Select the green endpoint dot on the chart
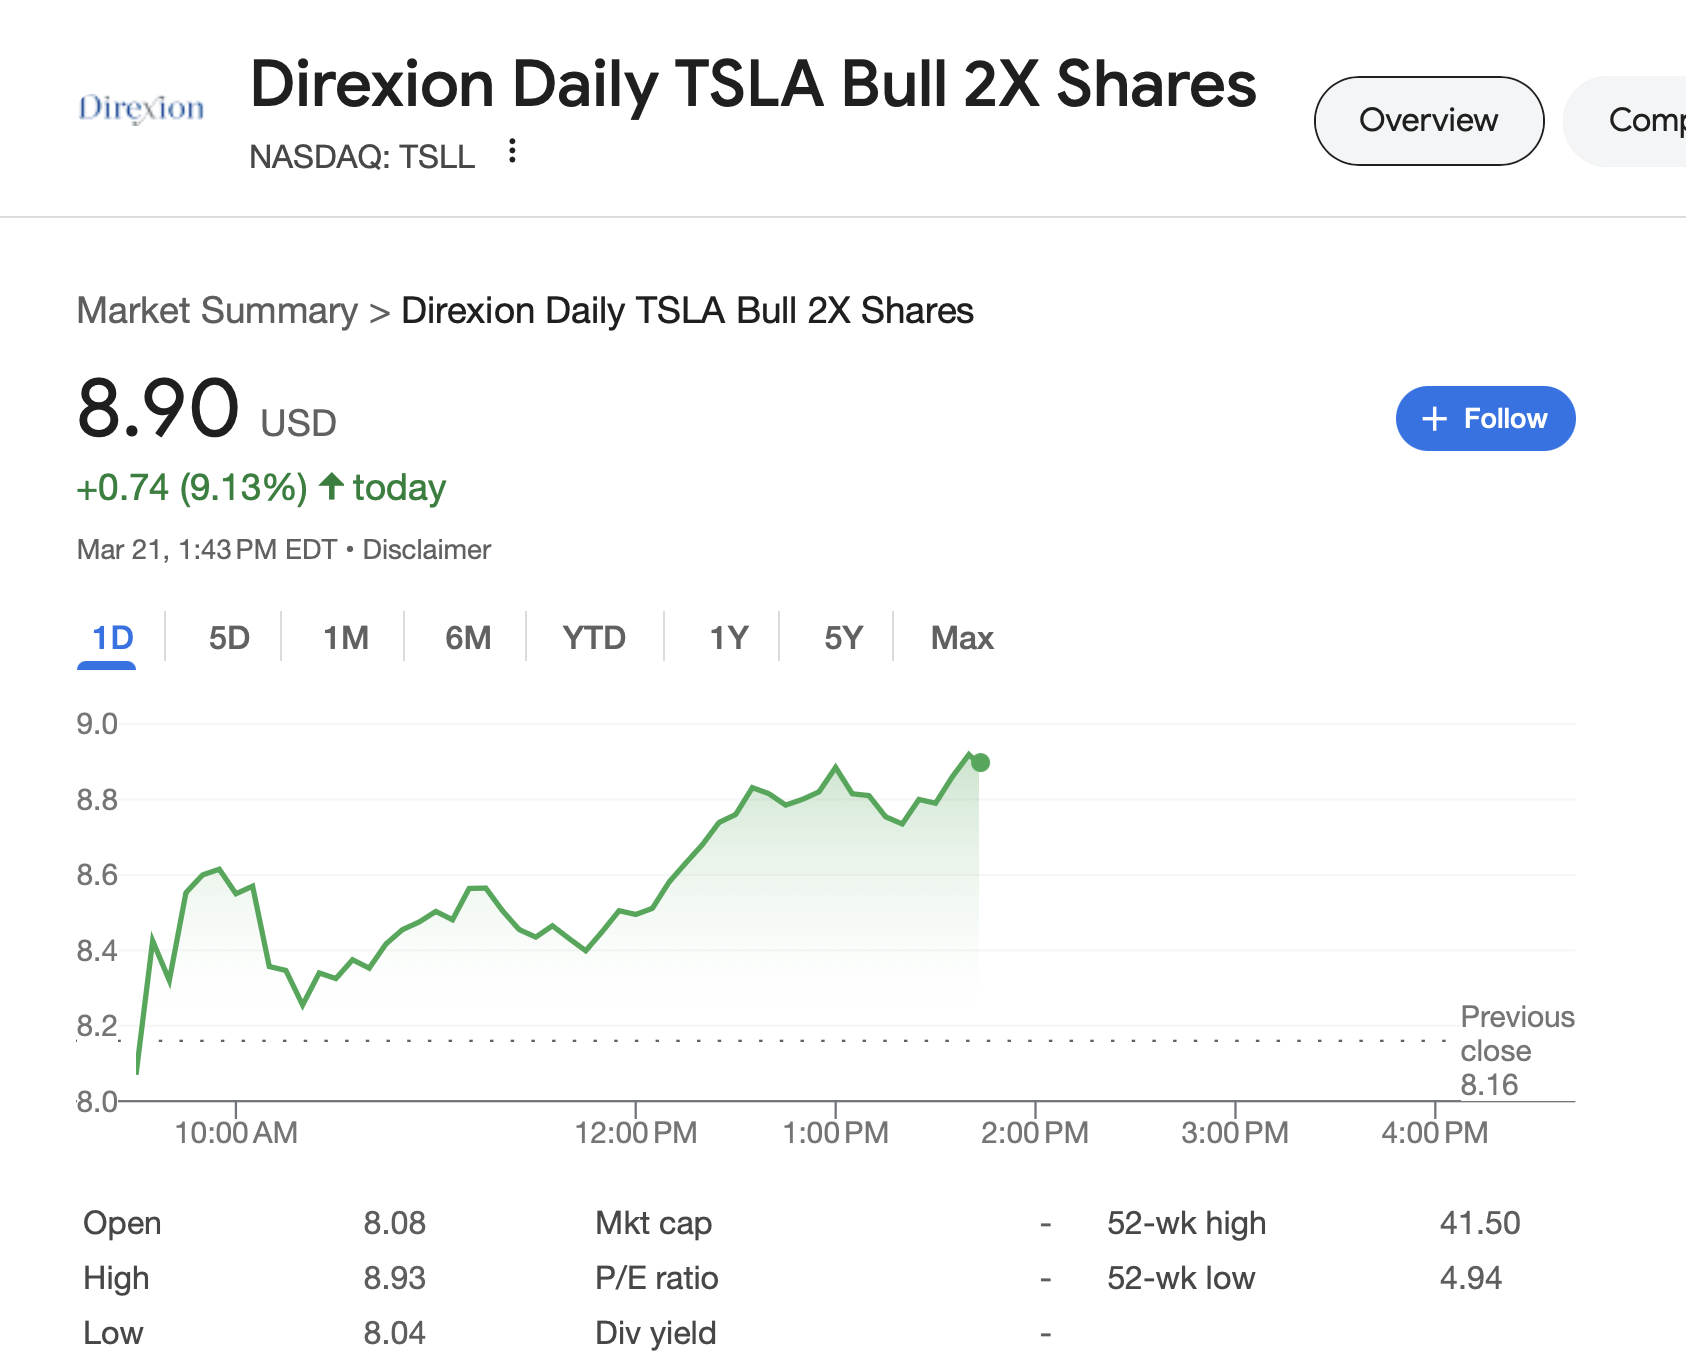 (979, 762)
